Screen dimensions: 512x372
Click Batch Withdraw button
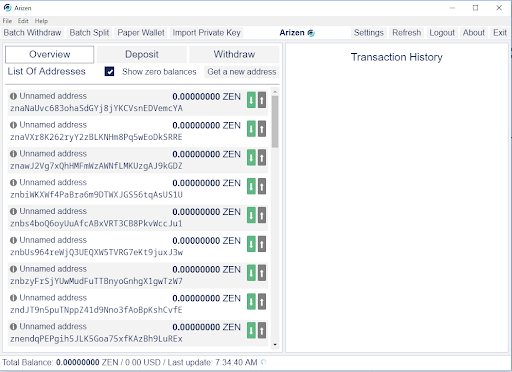click(x=32, y=33)
